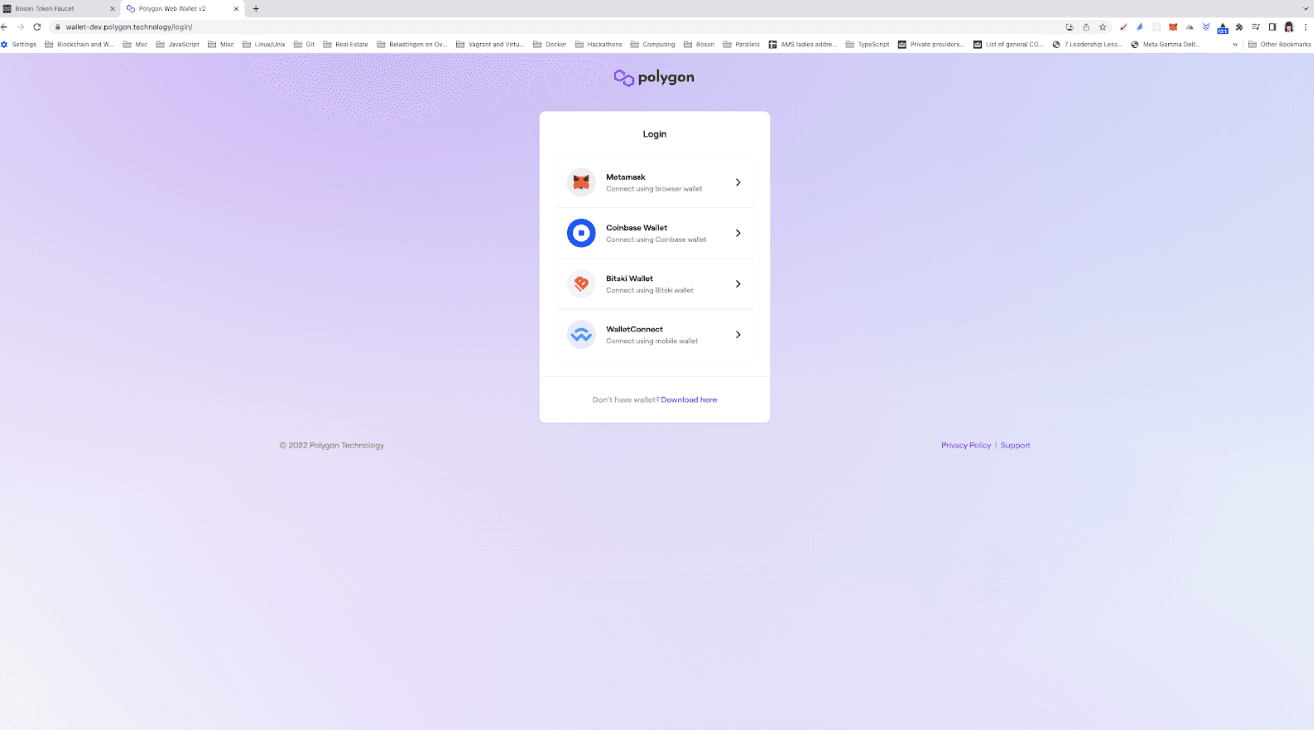Image resolution: width=1314 pixels, height=730 pixels.
Task: Select the Polygon Web Wallet v2 tab
Action: pos(182,8)
